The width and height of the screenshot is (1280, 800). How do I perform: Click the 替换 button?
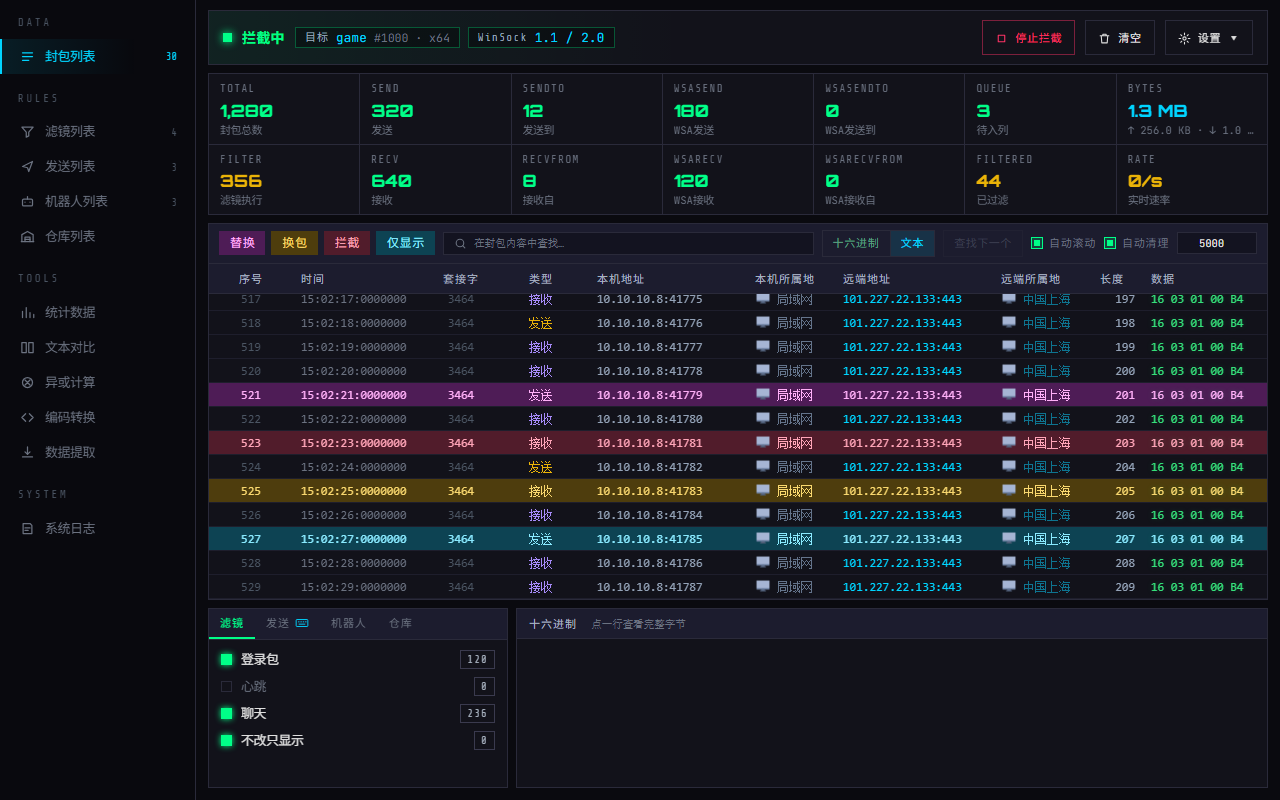(x=242, y=243)
